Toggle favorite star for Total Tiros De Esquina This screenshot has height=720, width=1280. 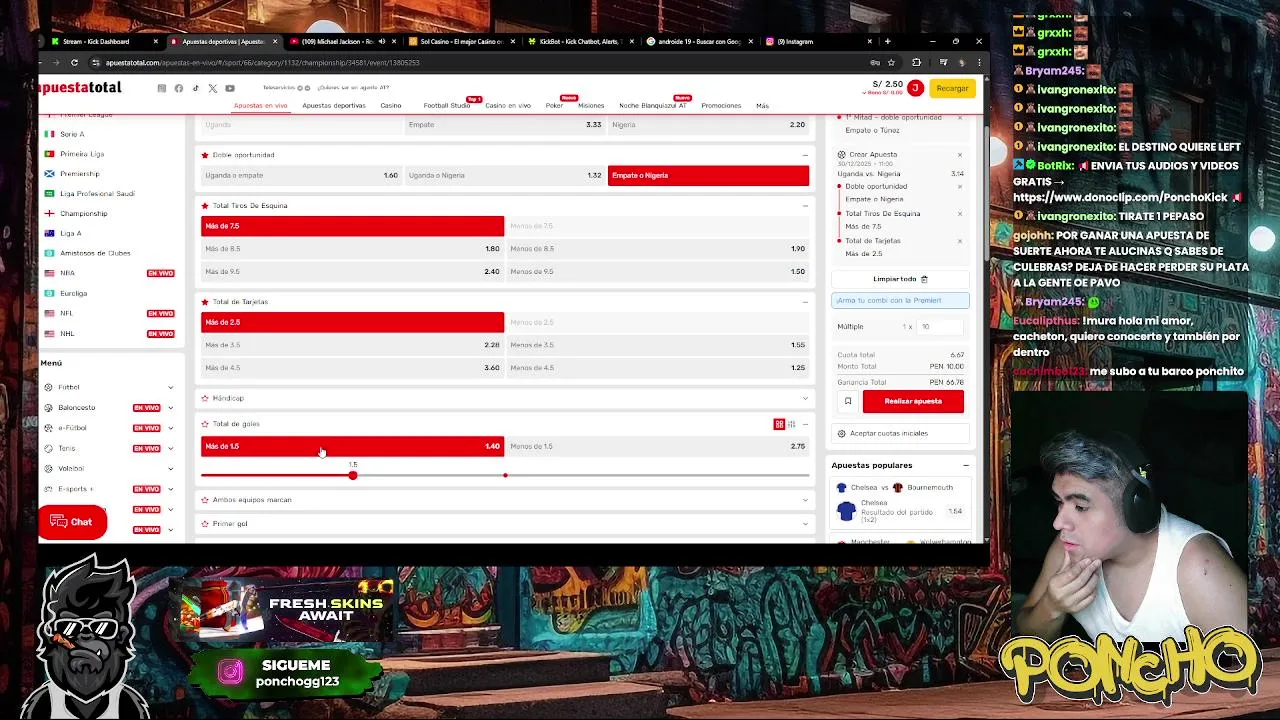click(x=205, y=205)
